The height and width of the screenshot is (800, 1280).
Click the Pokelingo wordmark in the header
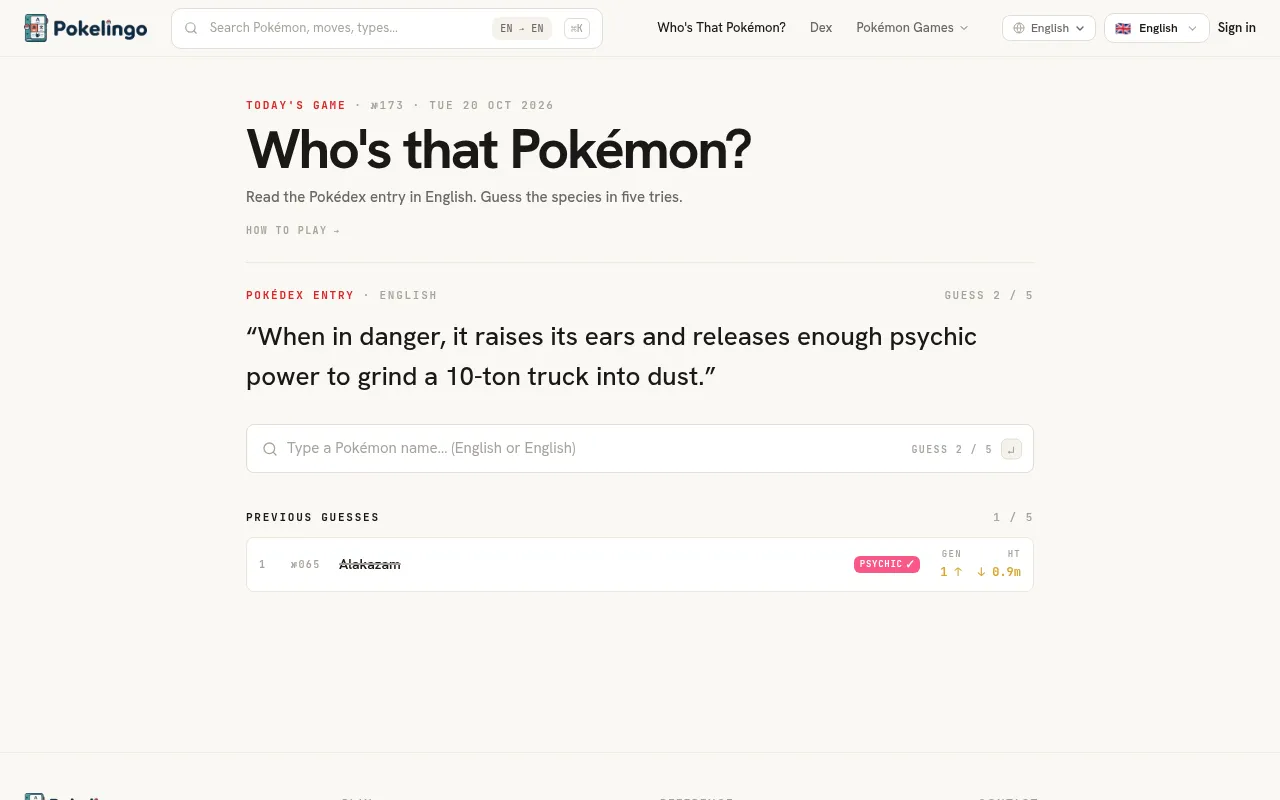click(x=100, y=28)
